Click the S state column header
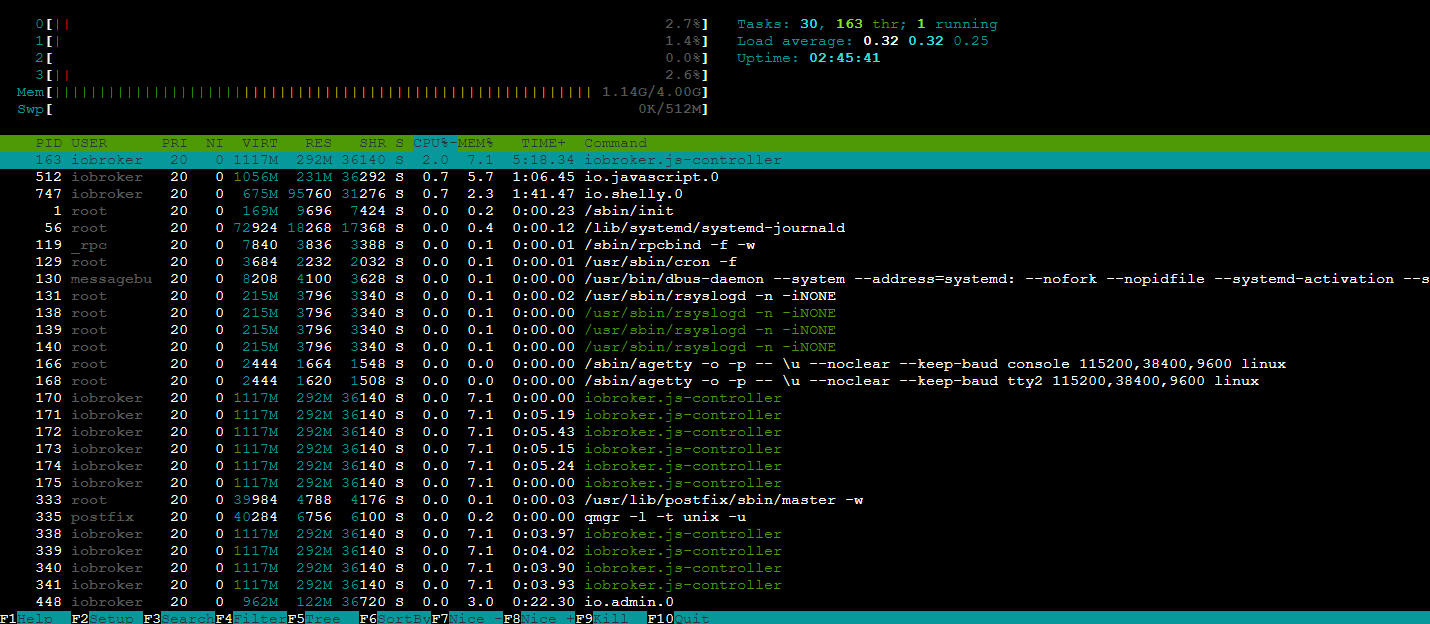 click(400, 143)
